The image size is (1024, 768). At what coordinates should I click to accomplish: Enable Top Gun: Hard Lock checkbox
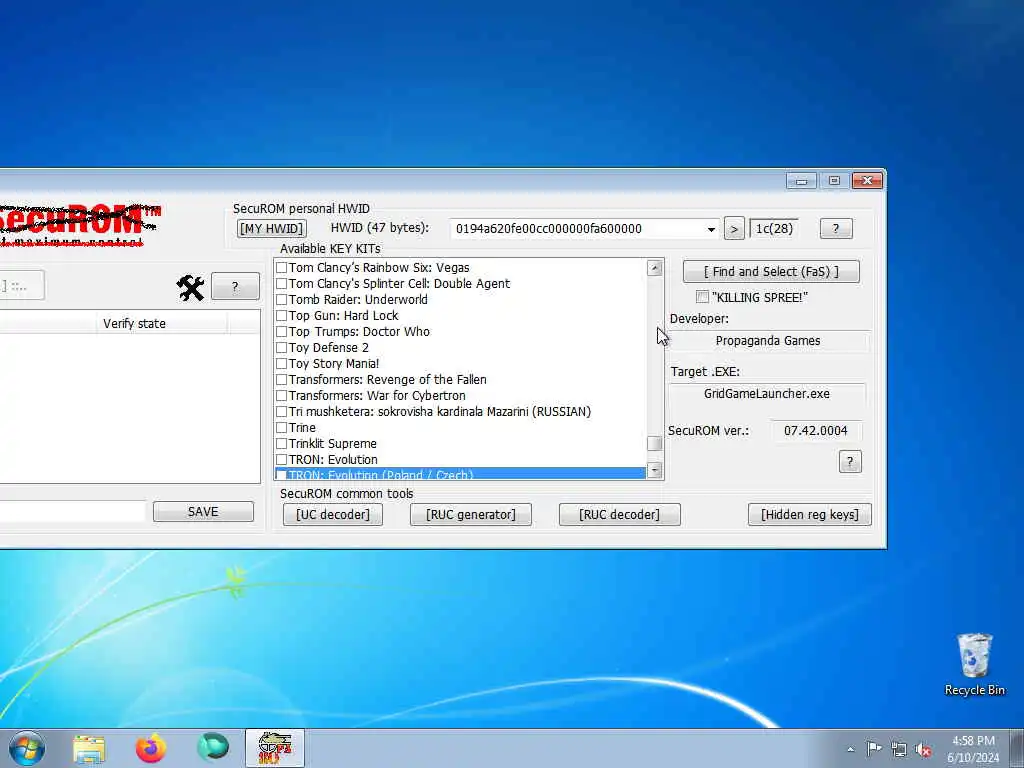coord(281,315)
